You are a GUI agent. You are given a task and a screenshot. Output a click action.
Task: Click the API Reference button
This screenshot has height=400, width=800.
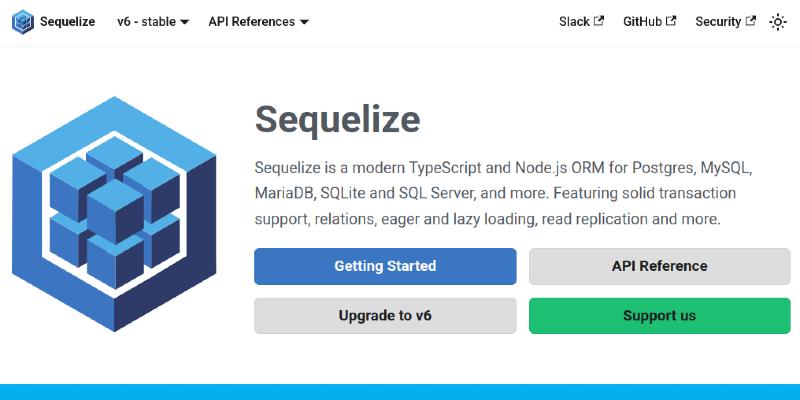tap(659, 266)
